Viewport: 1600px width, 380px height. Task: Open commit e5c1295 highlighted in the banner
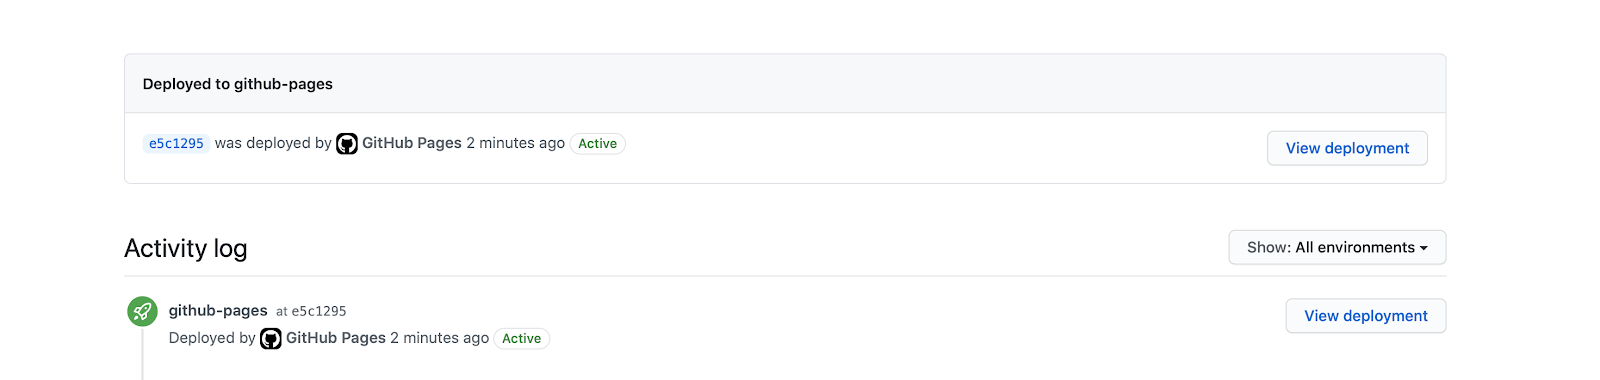click(x=176, y=144)
